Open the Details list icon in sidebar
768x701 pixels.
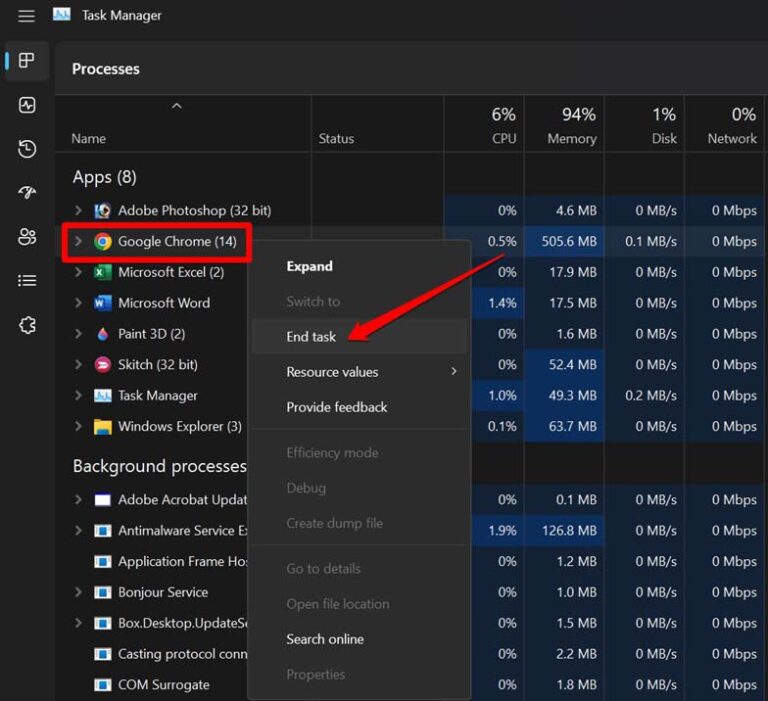(x=27, y=281)
